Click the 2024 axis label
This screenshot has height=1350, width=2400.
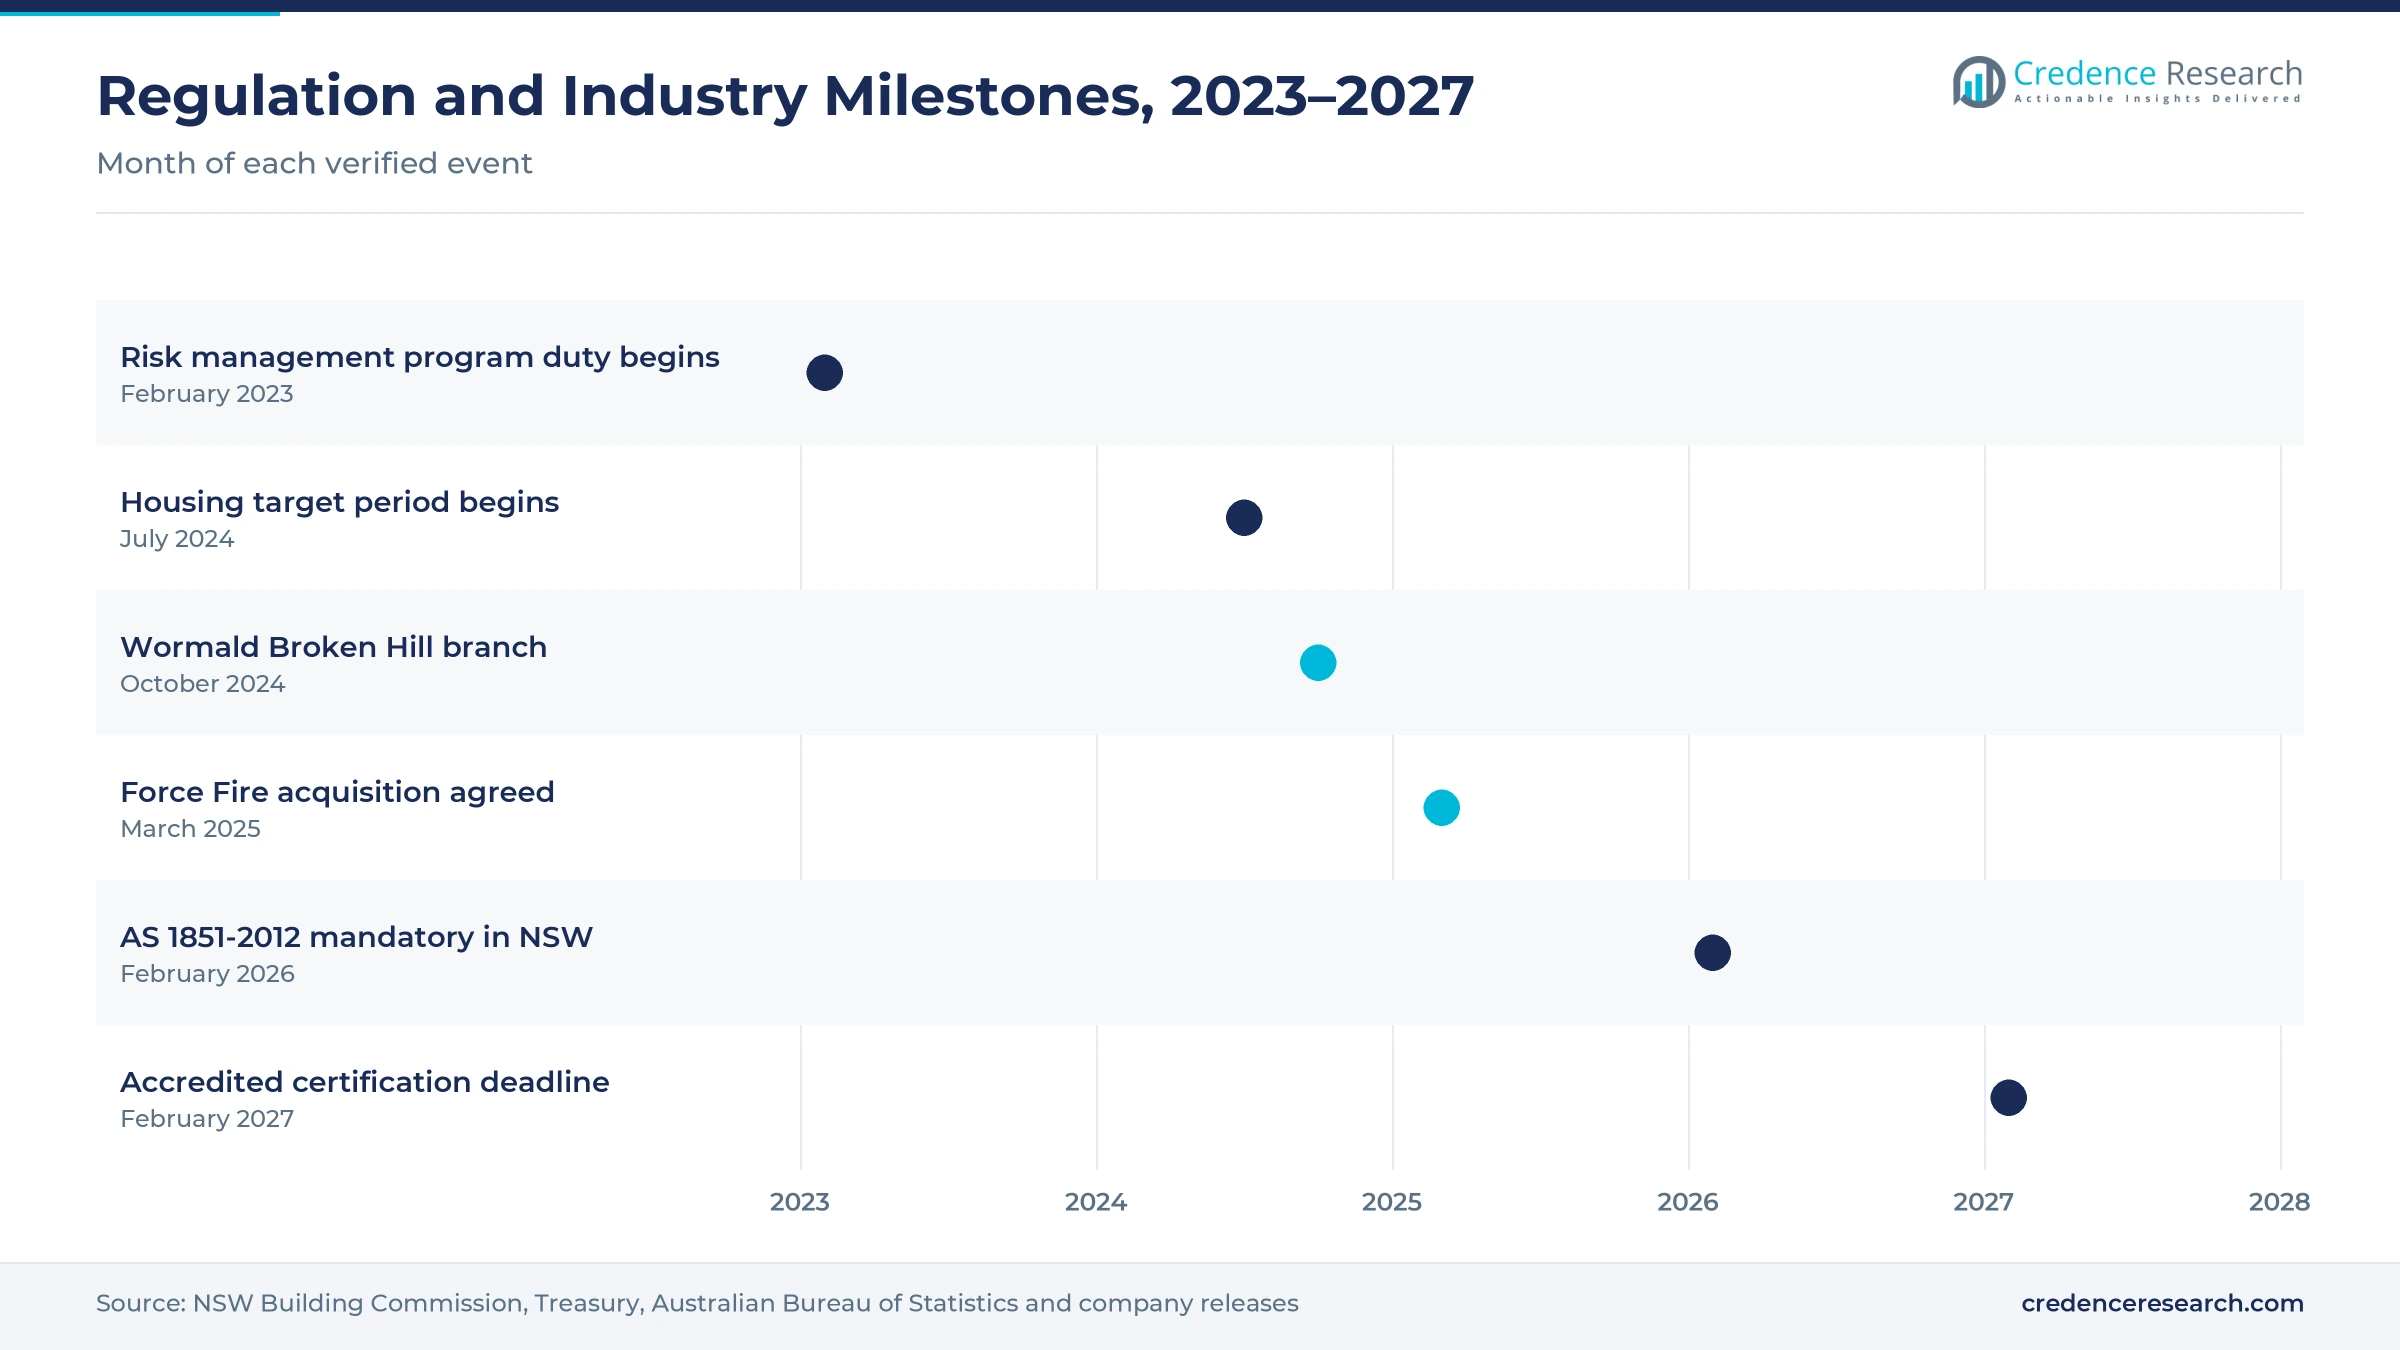point(1096,1202)
